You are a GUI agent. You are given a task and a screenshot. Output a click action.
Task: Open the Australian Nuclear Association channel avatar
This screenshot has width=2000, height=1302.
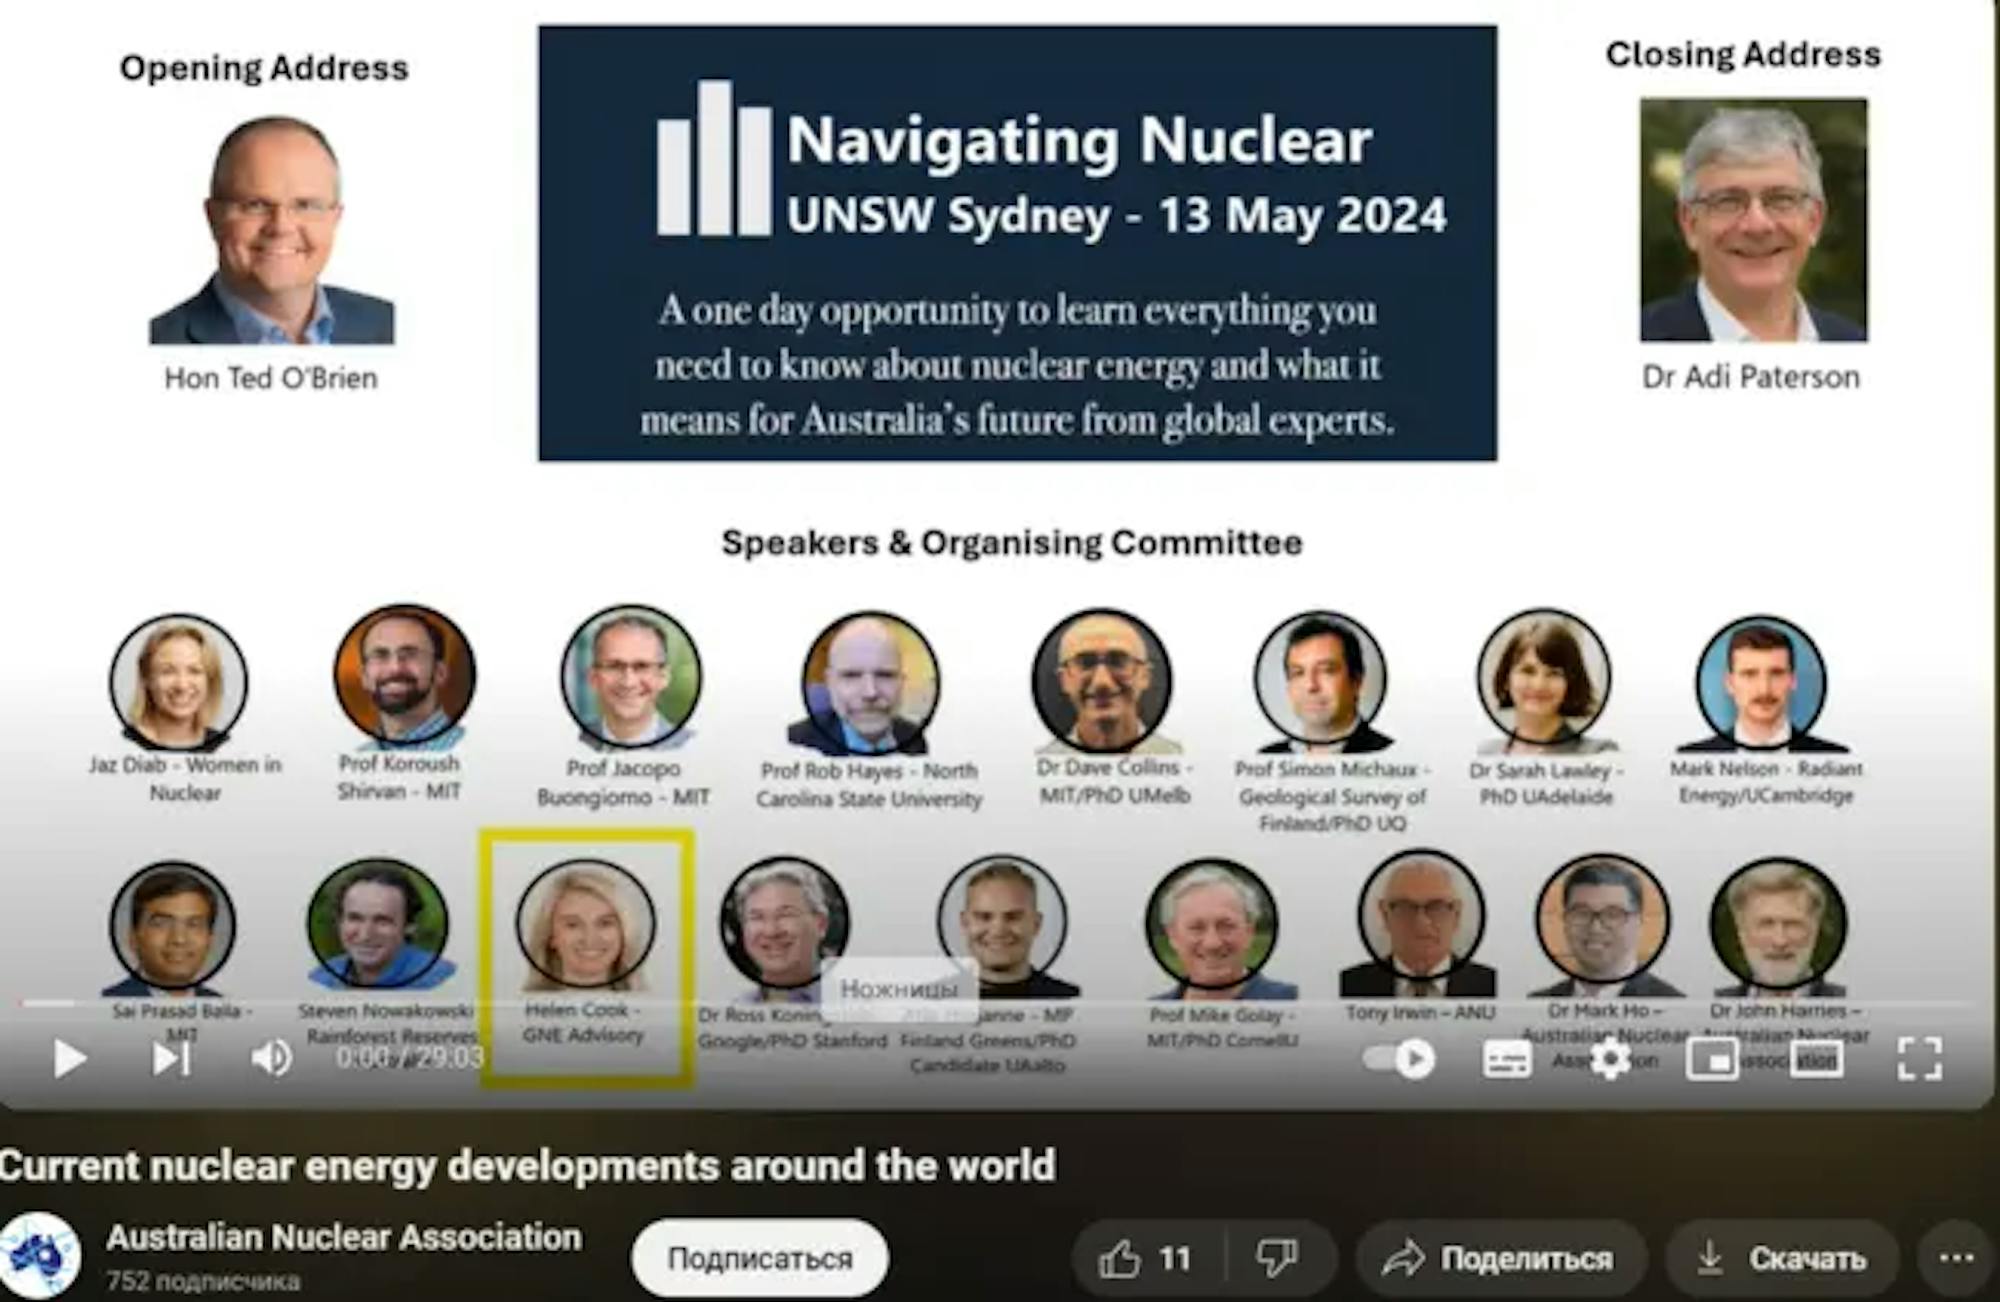[40, 1255]
